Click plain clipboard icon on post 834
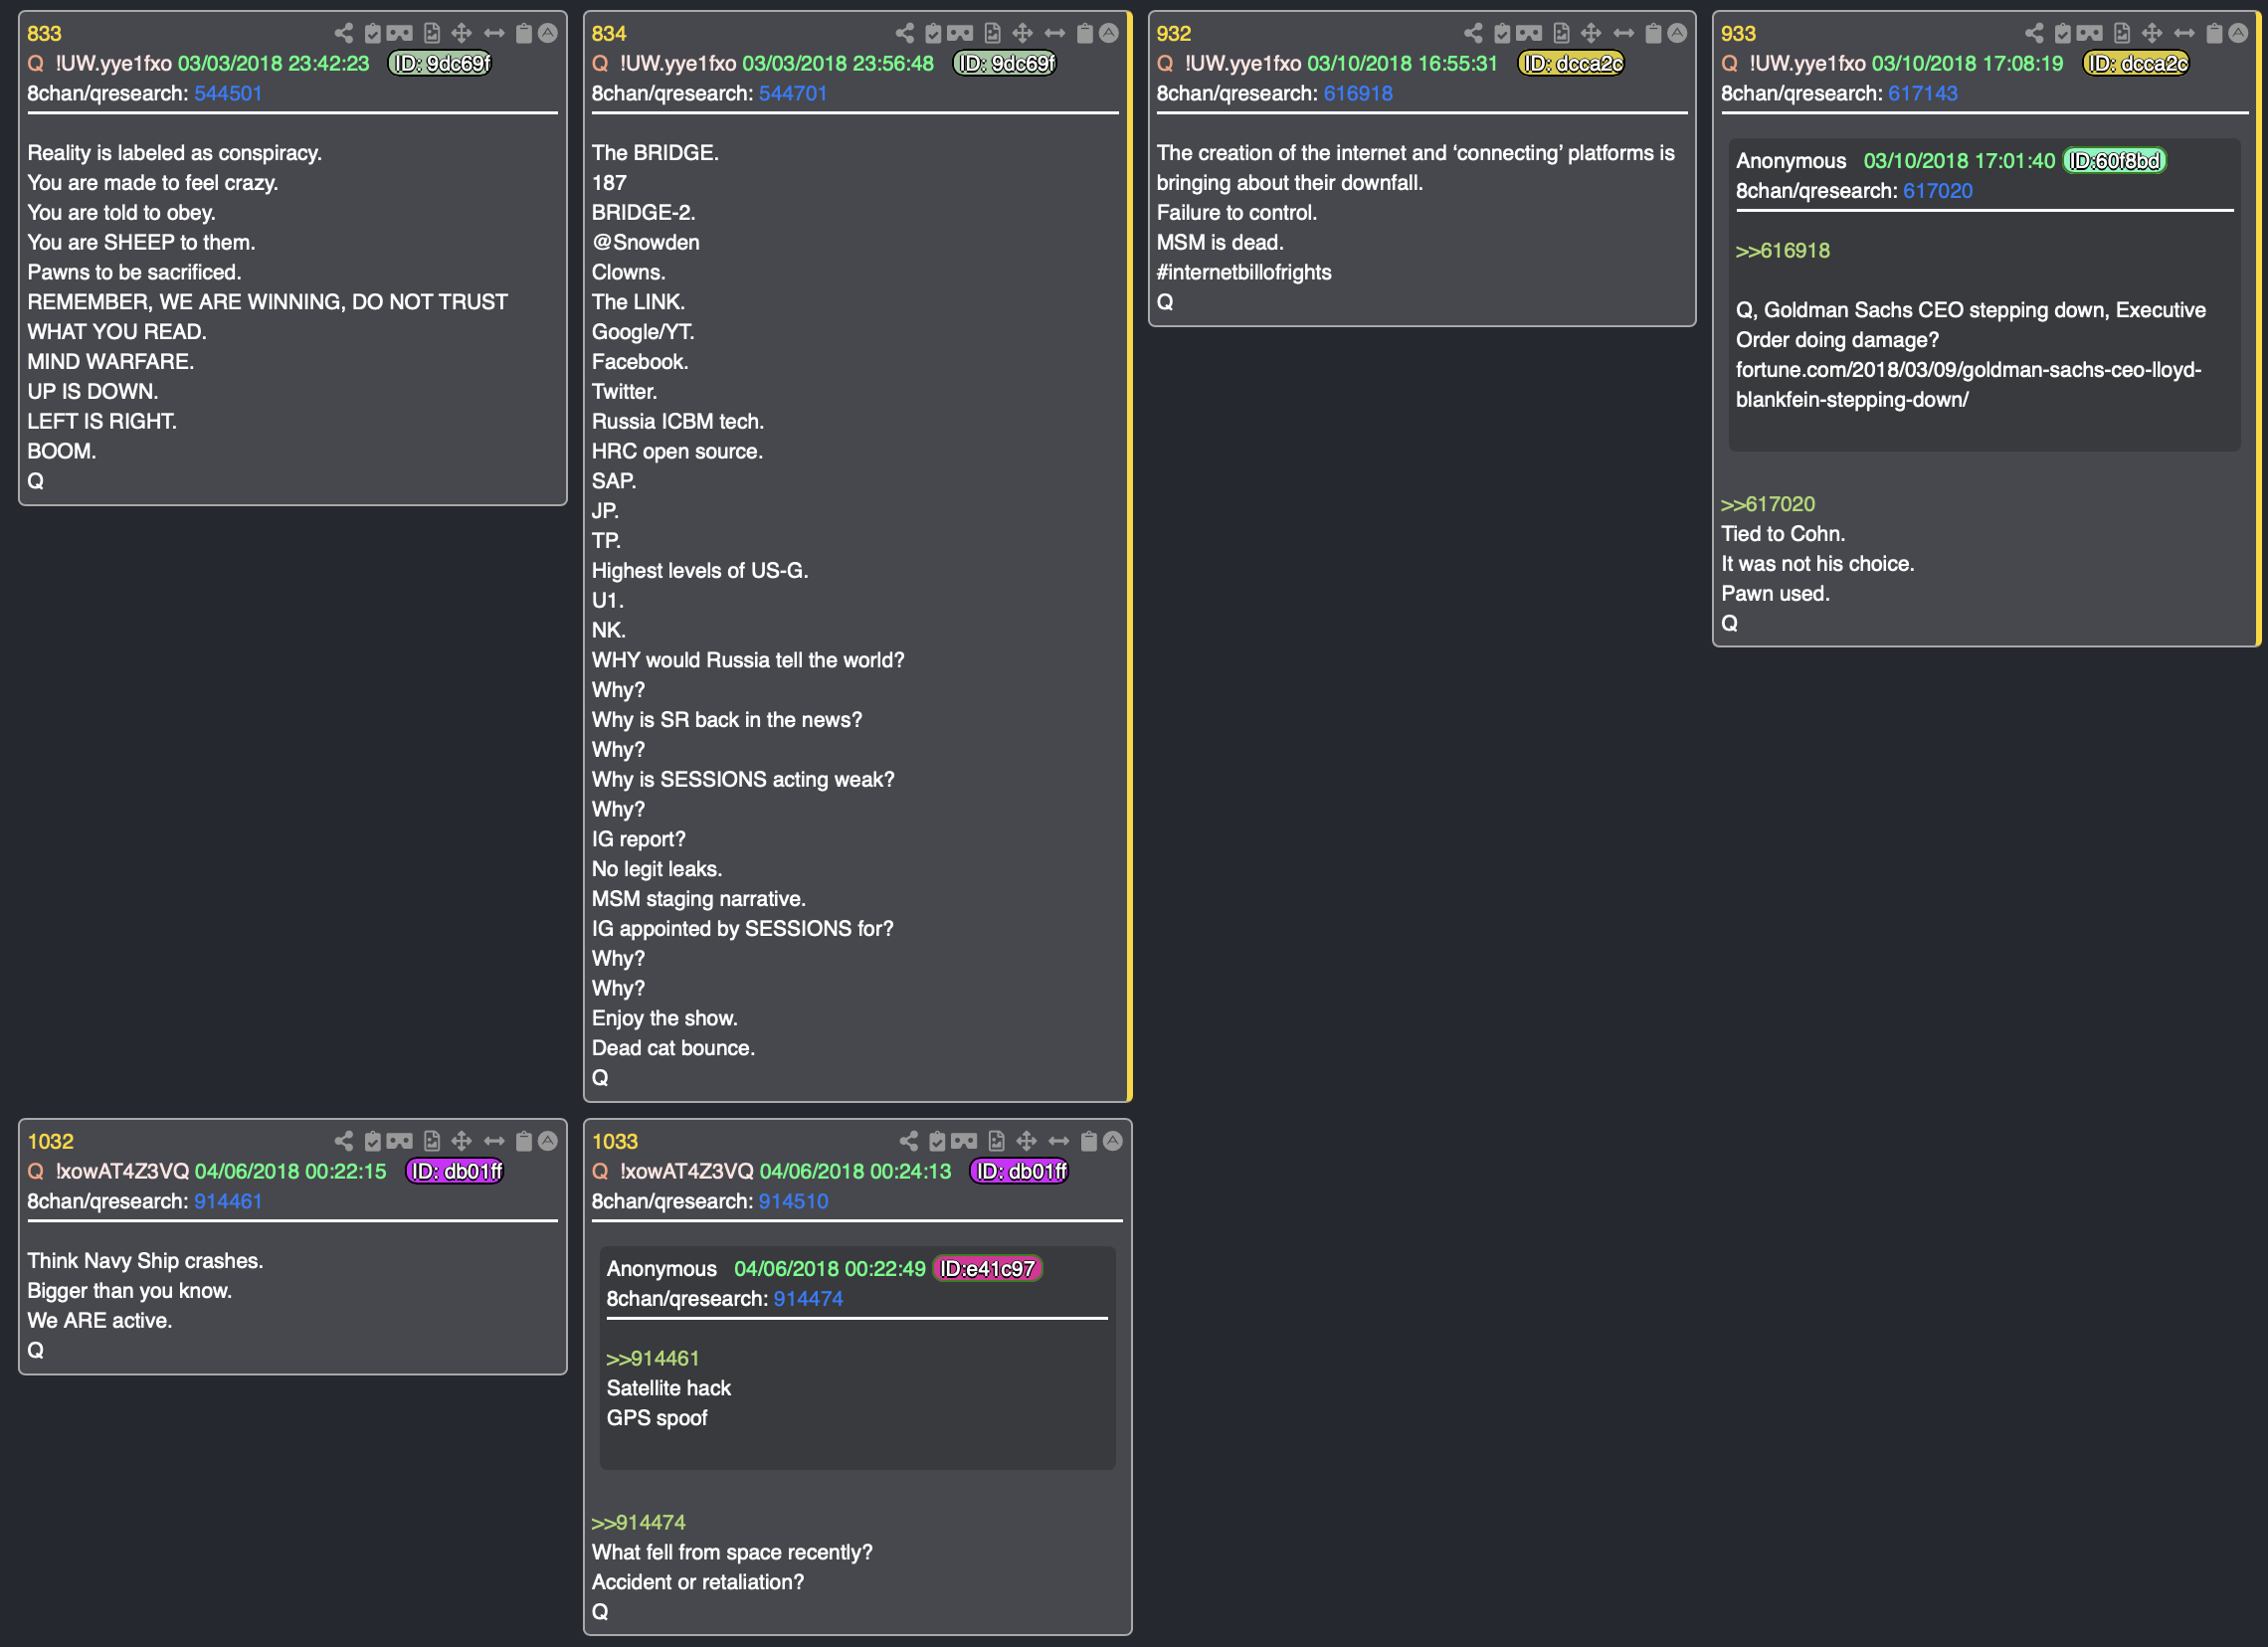2268x1647 pixels. tap(1084, 33)
